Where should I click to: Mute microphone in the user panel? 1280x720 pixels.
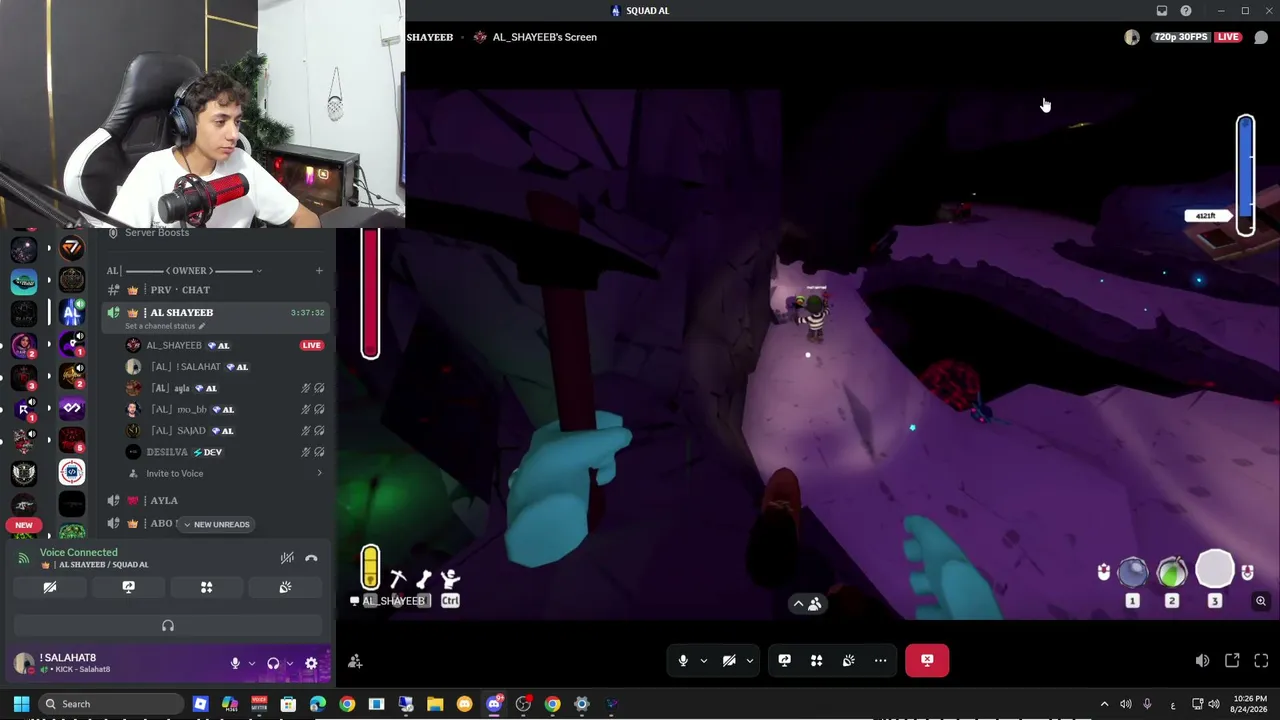tap(235, 663)
